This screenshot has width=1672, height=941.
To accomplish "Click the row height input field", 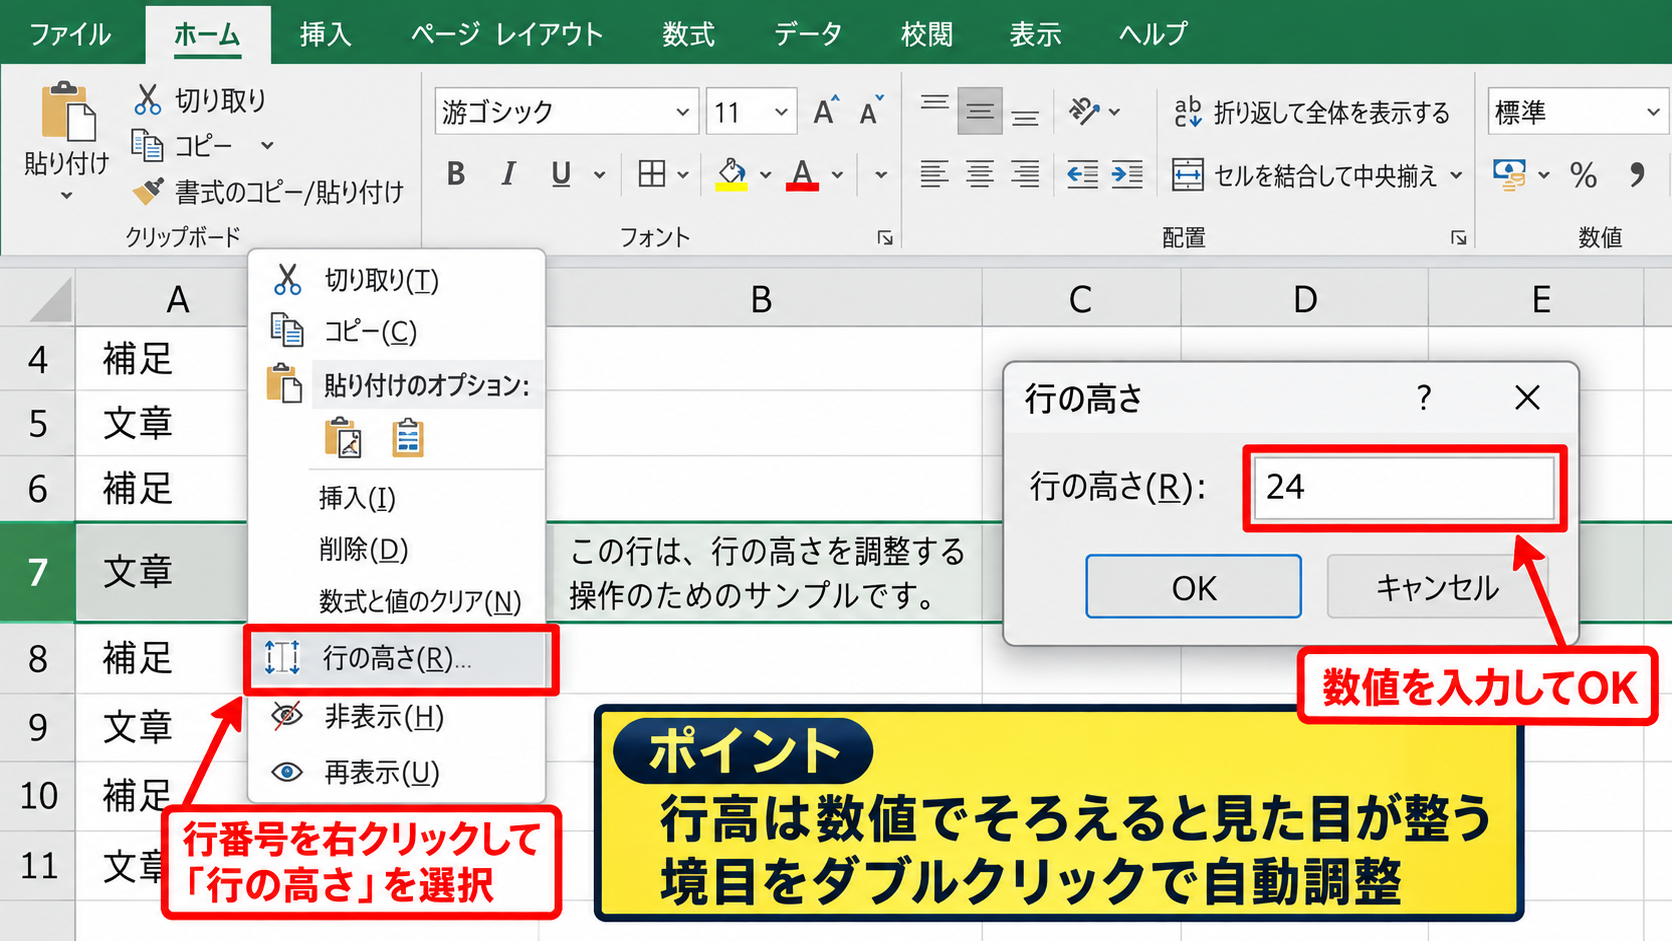I will (x=1404, y=487).
